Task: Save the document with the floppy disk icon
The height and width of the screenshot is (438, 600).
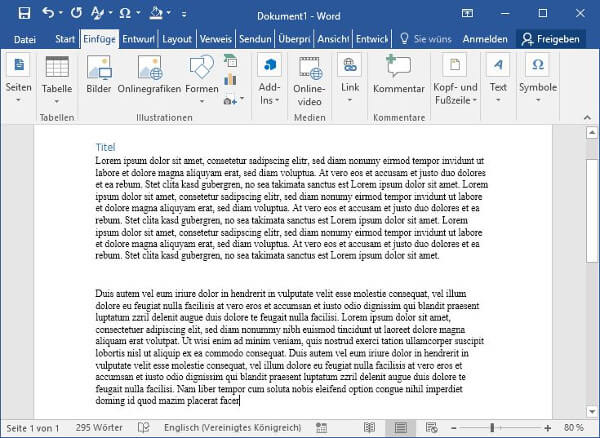Action: click(x=24, y=14)
